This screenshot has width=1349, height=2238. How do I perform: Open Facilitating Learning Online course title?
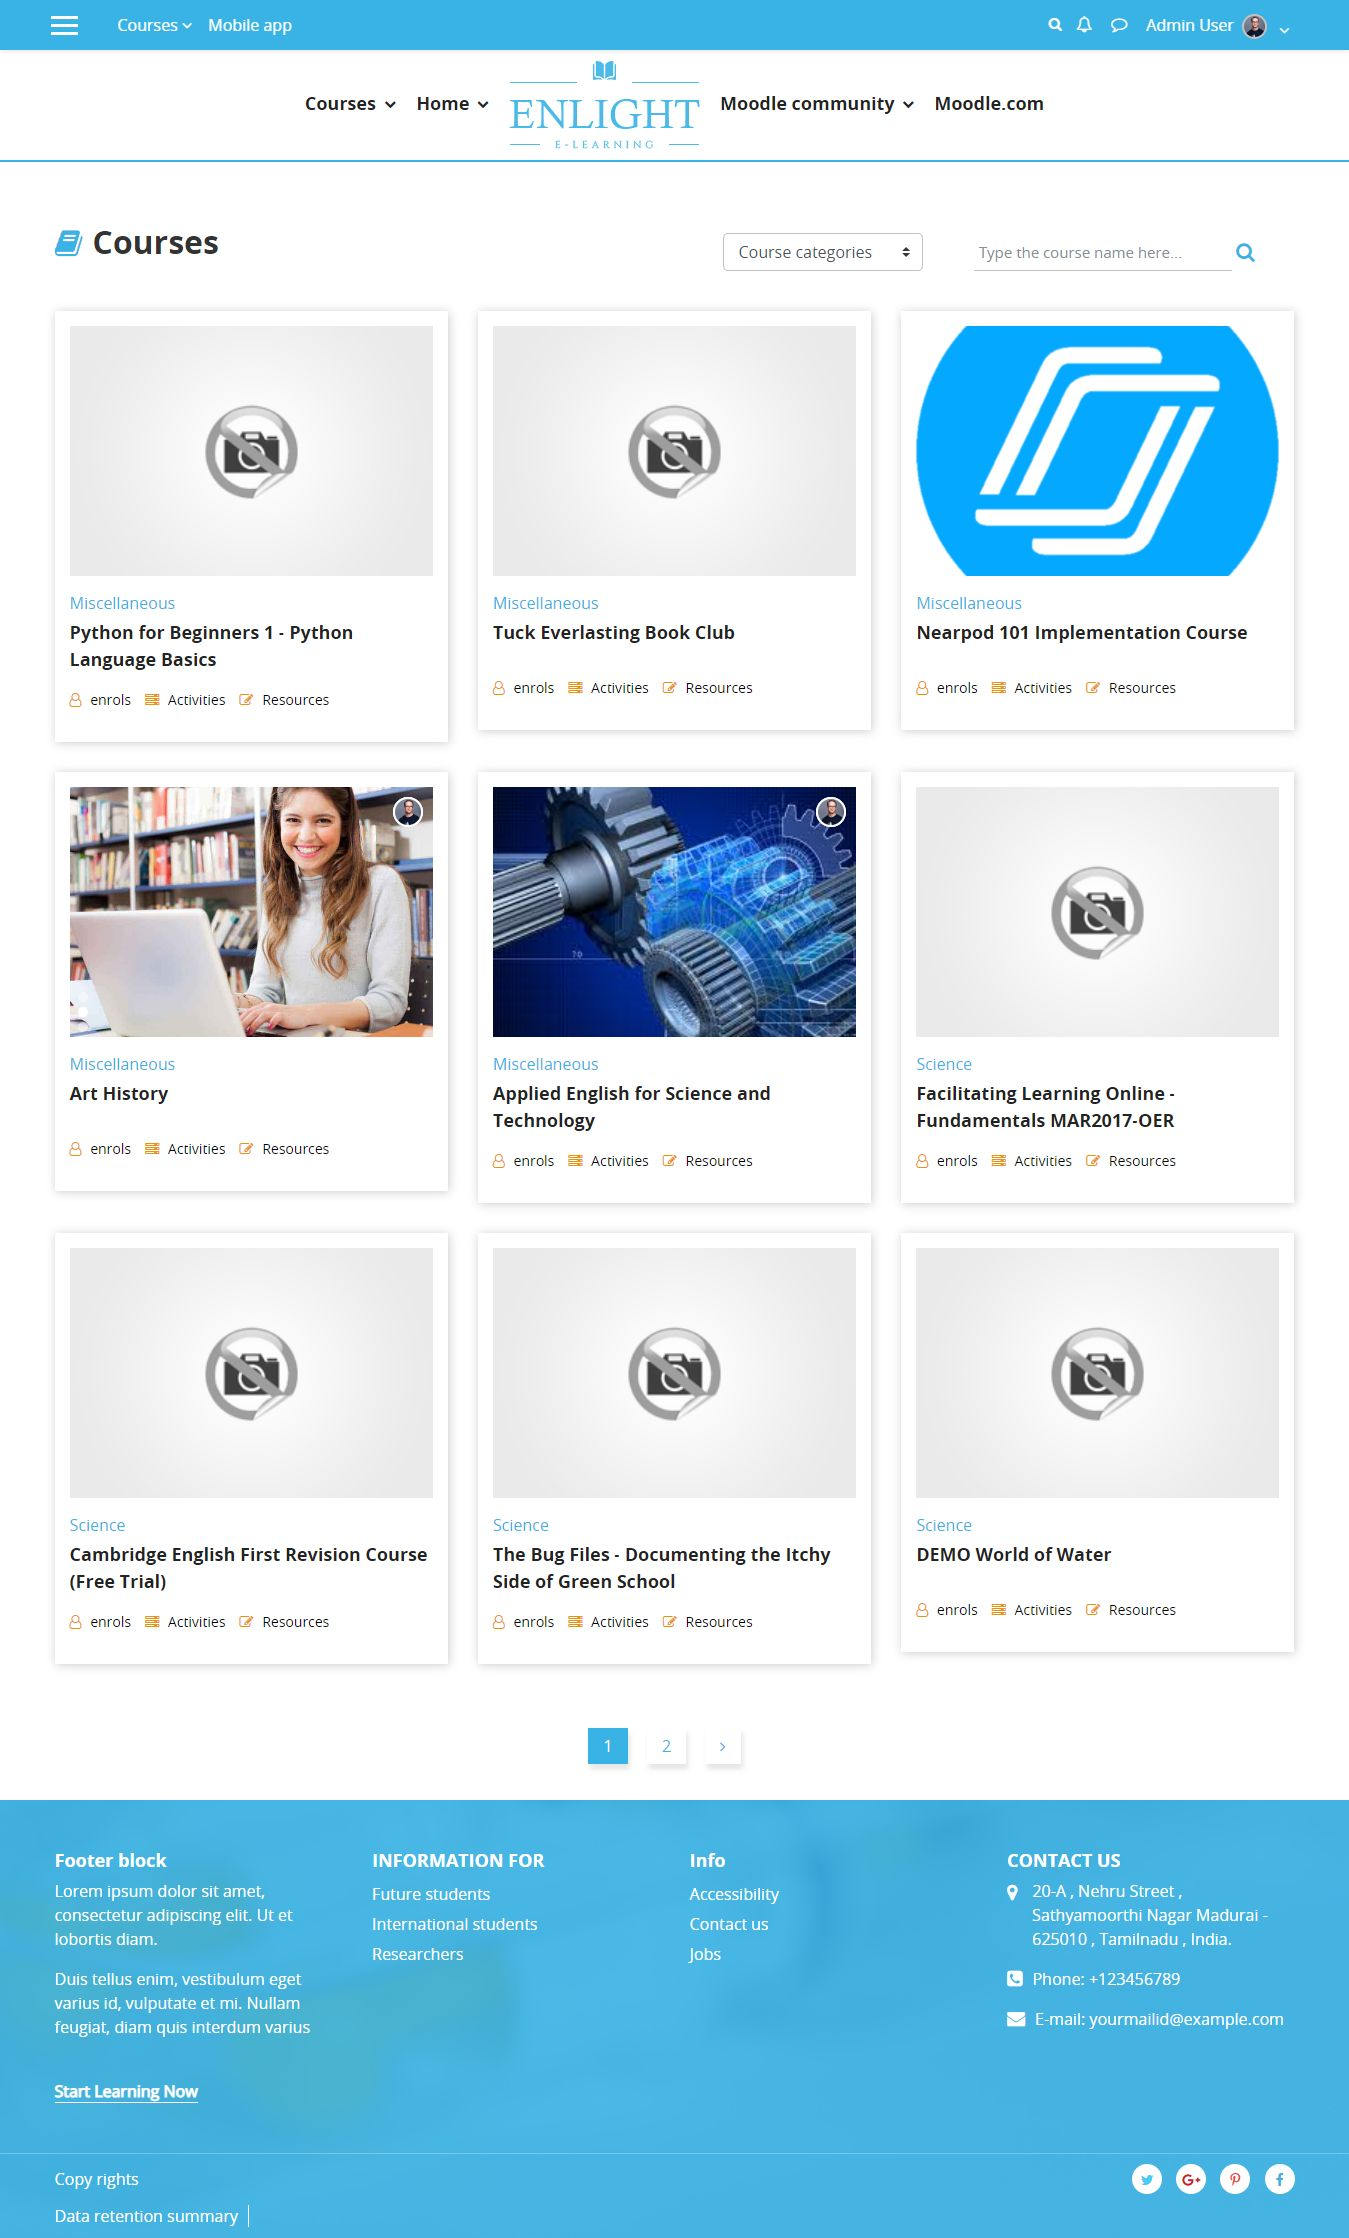tap(1045, 1107)
